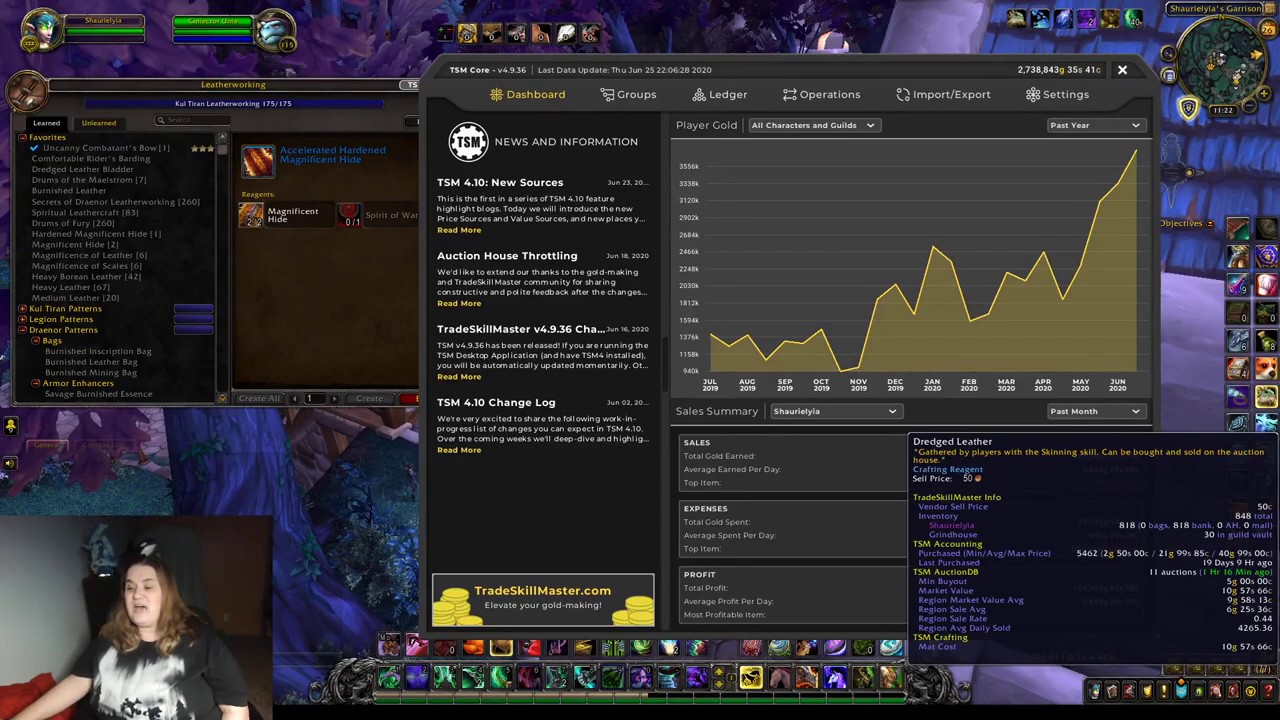
Task: Select Savage Burnished Essence recipe
Action: pos(99,394)
